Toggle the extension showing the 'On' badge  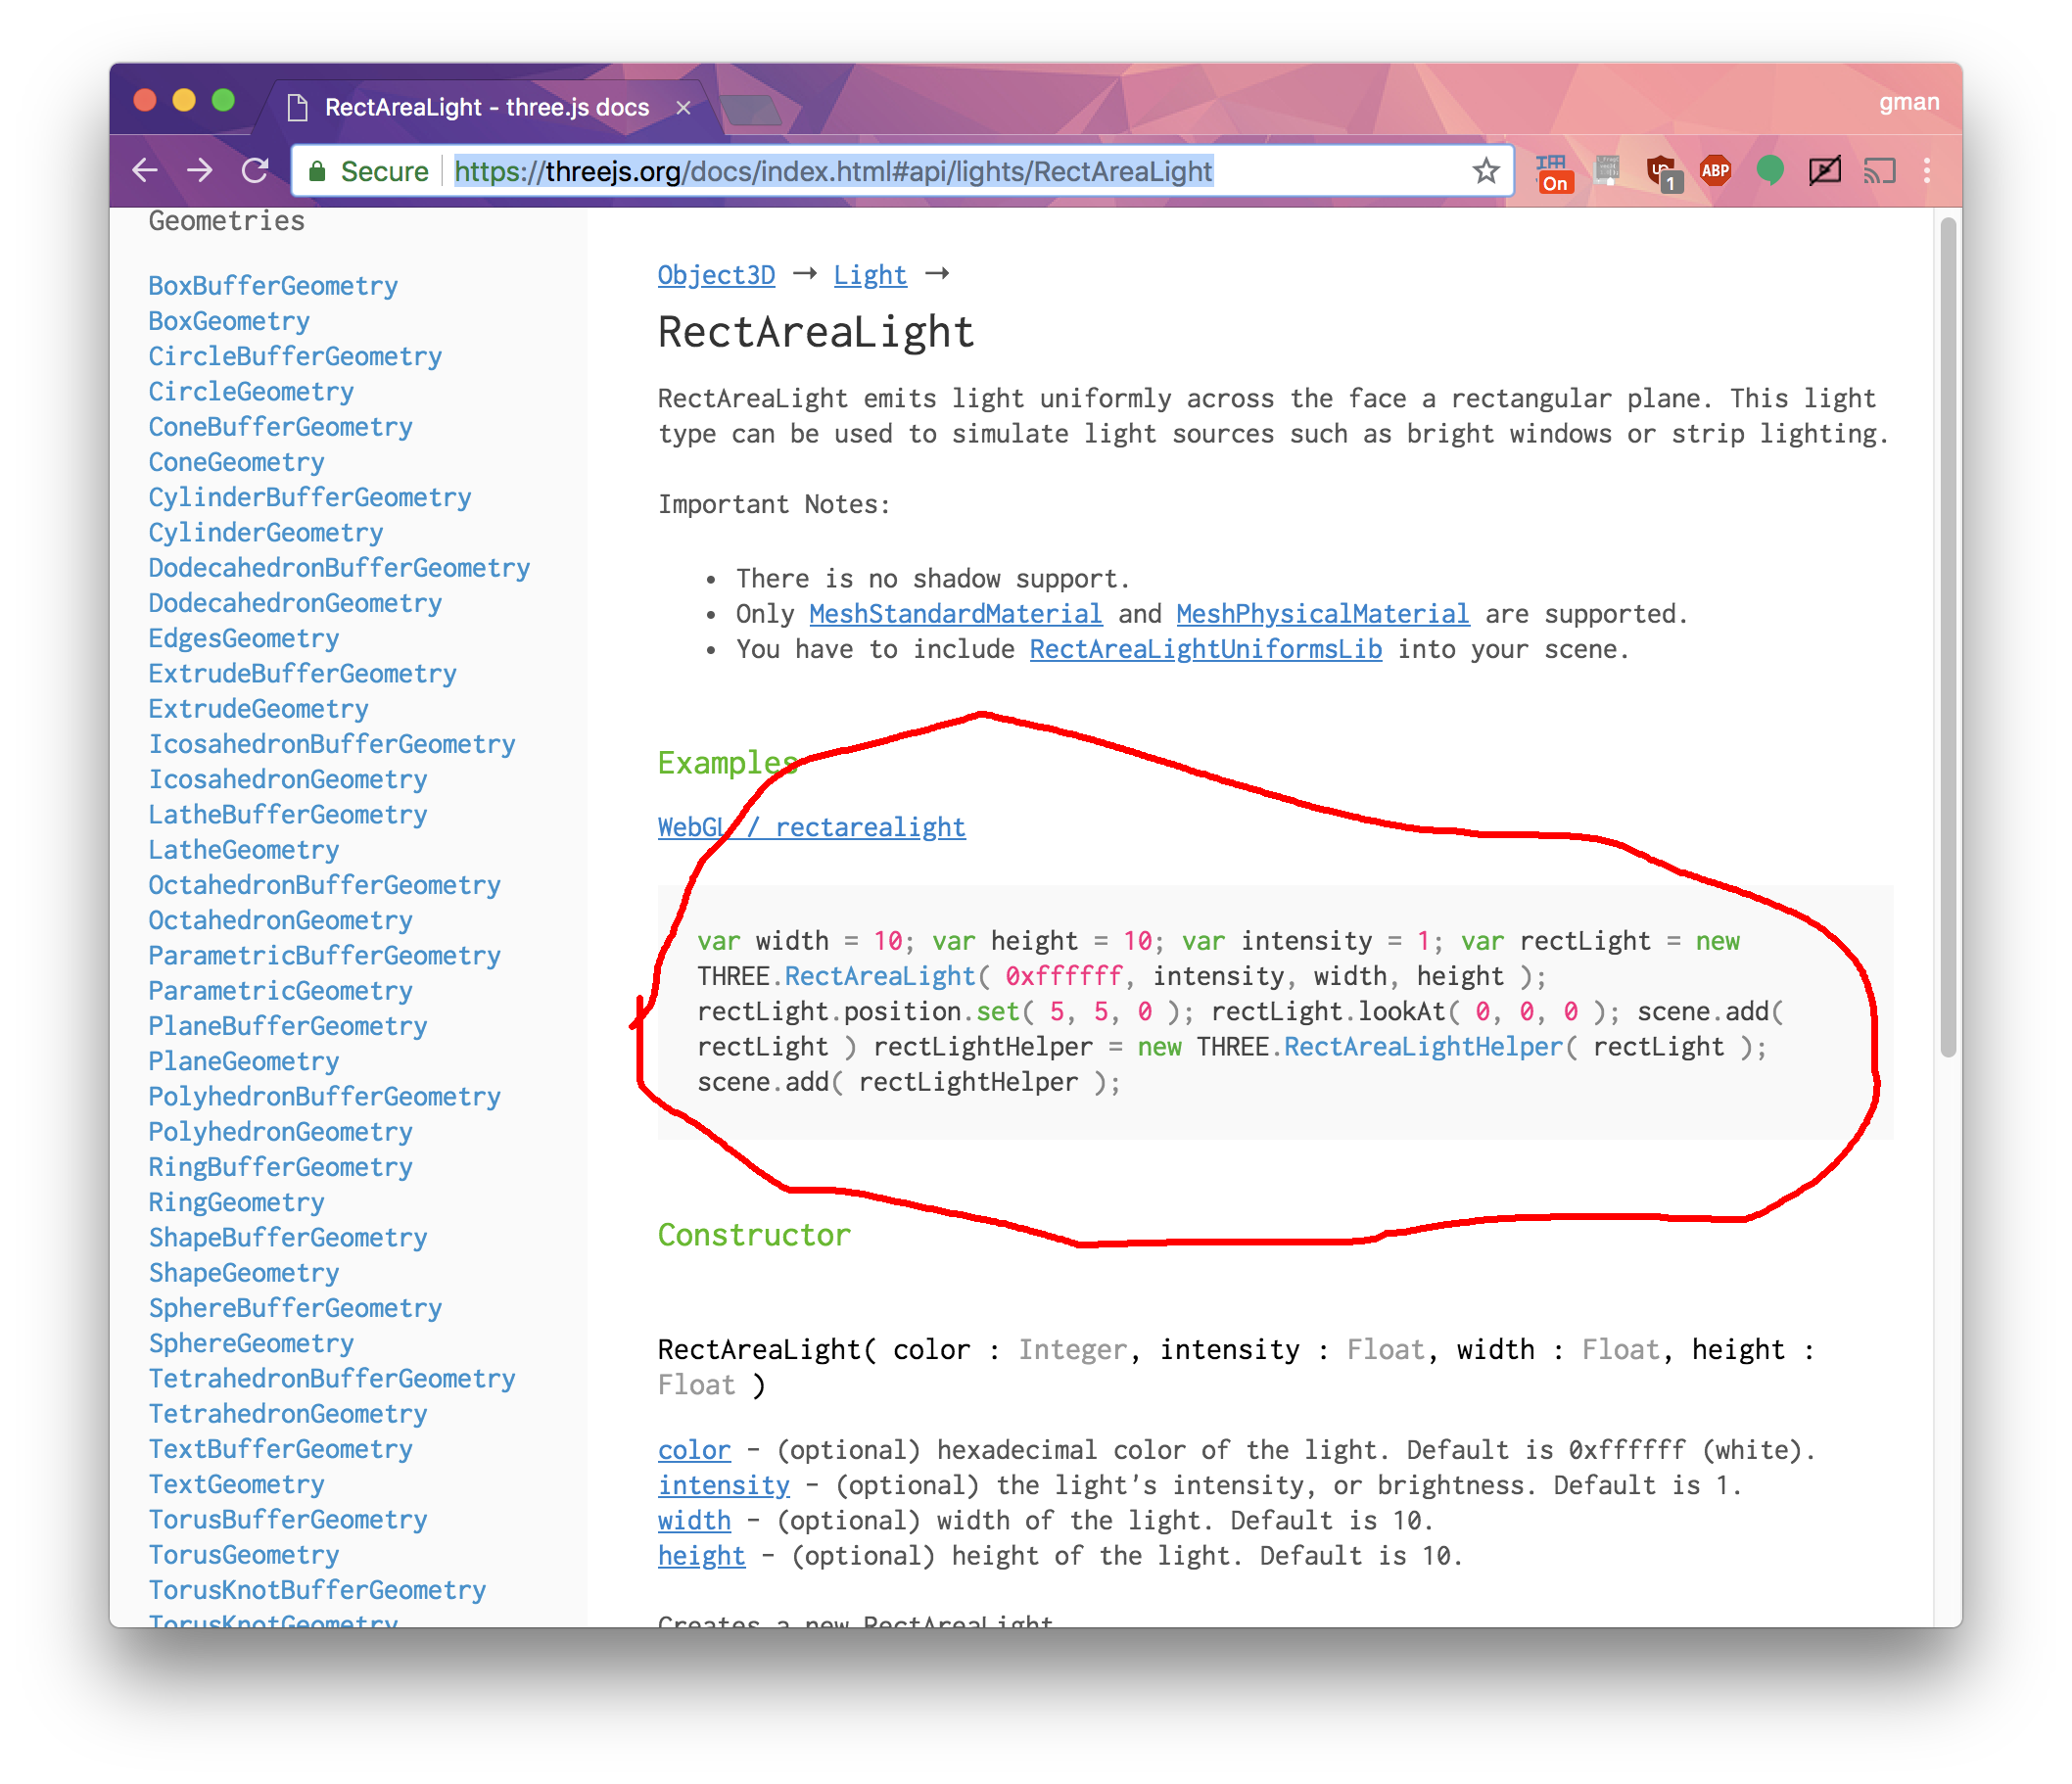[1553, 173]
